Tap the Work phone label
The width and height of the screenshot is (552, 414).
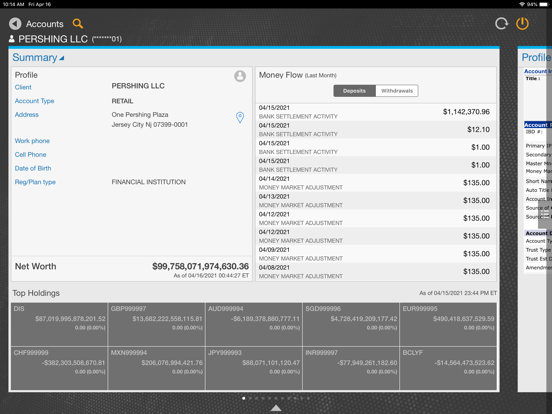pos(32,141)
